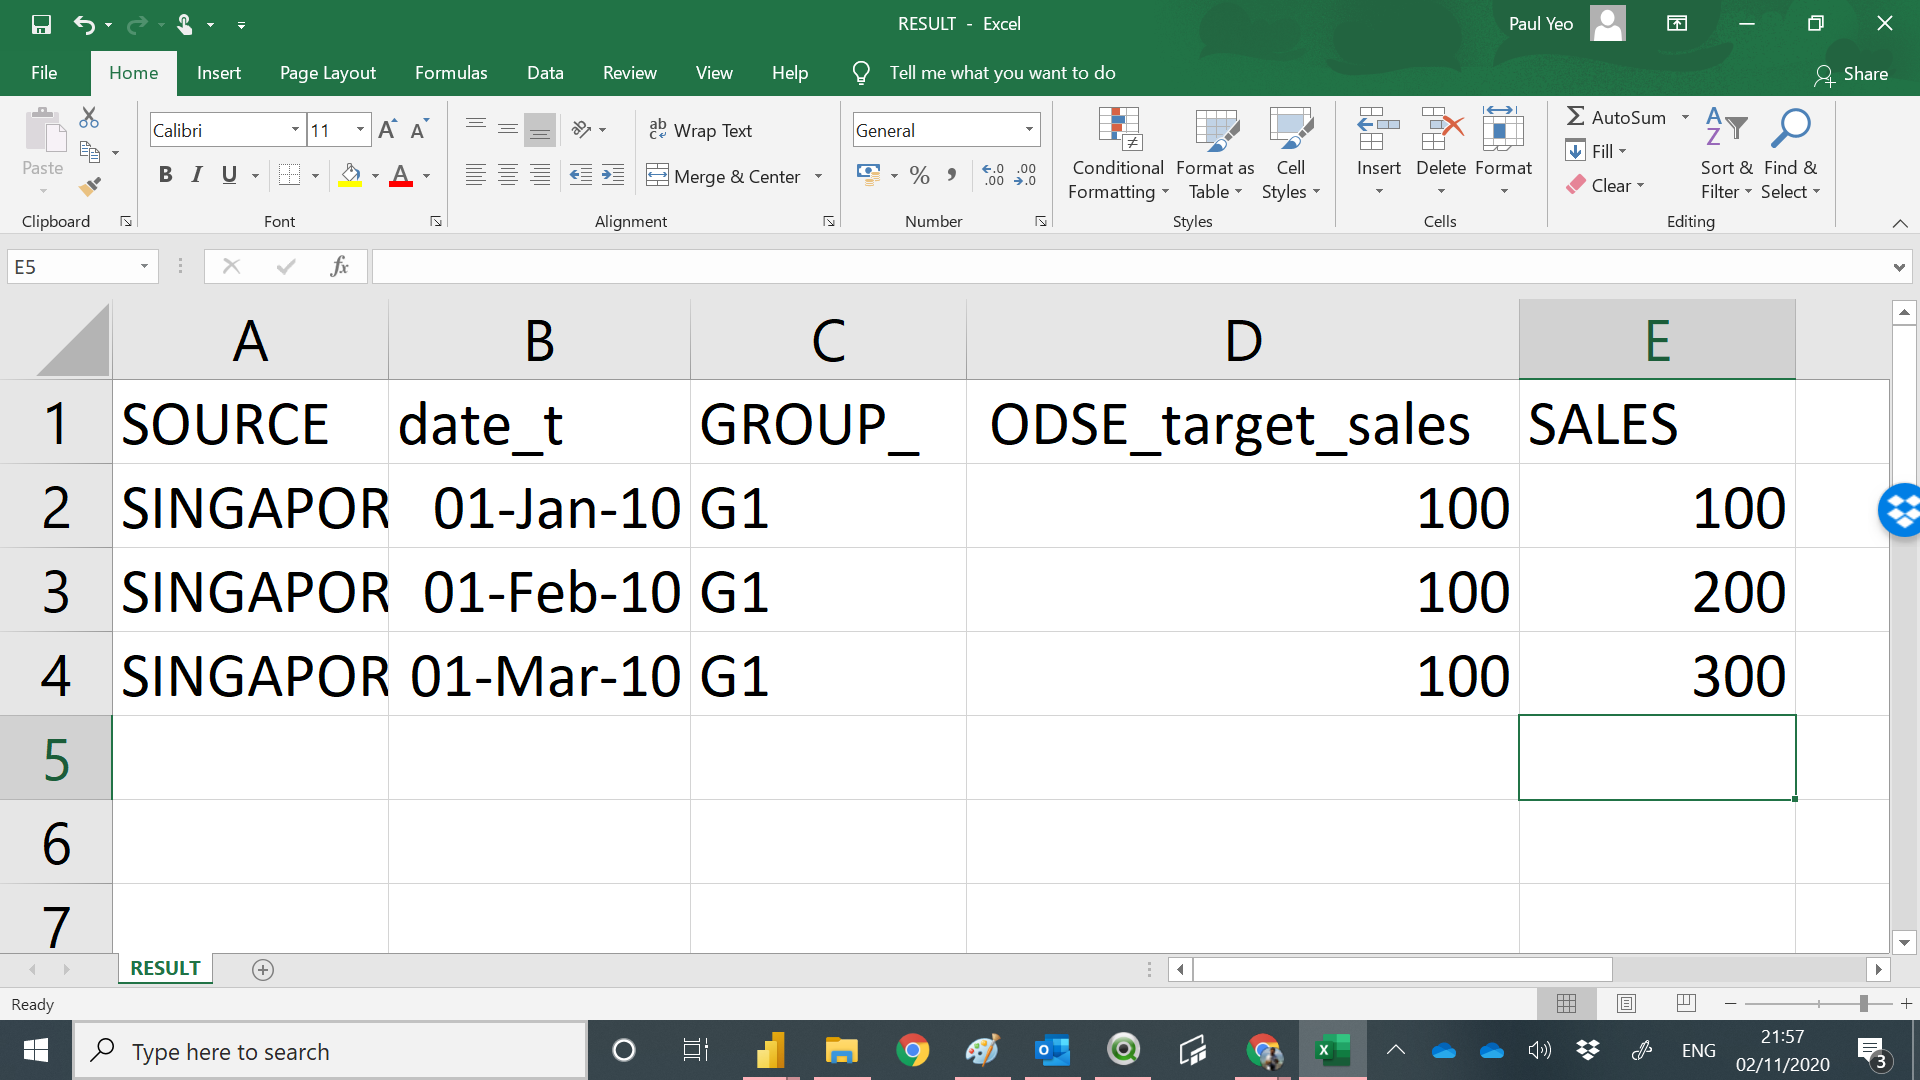Viewport: 1920px width, 1080px height.
Task: Apply the yellow Fill Color swatch
Action: pyautogui.click(x=350, y=176)
